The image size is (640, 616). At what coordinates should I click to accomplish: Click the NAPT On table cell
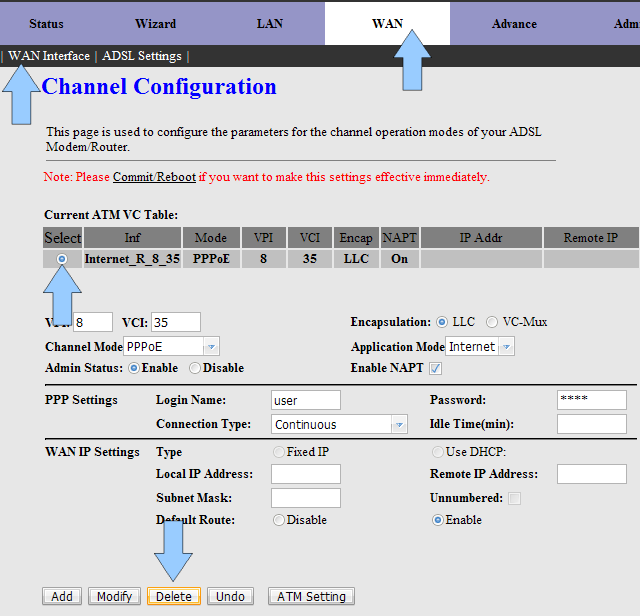[x=400, y=259]
